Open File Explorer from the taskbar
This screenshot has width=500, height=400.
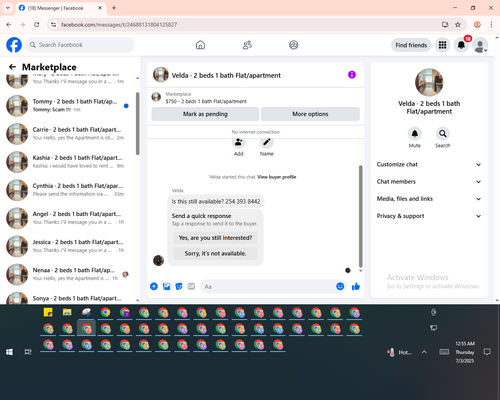[x=67, y=313]
